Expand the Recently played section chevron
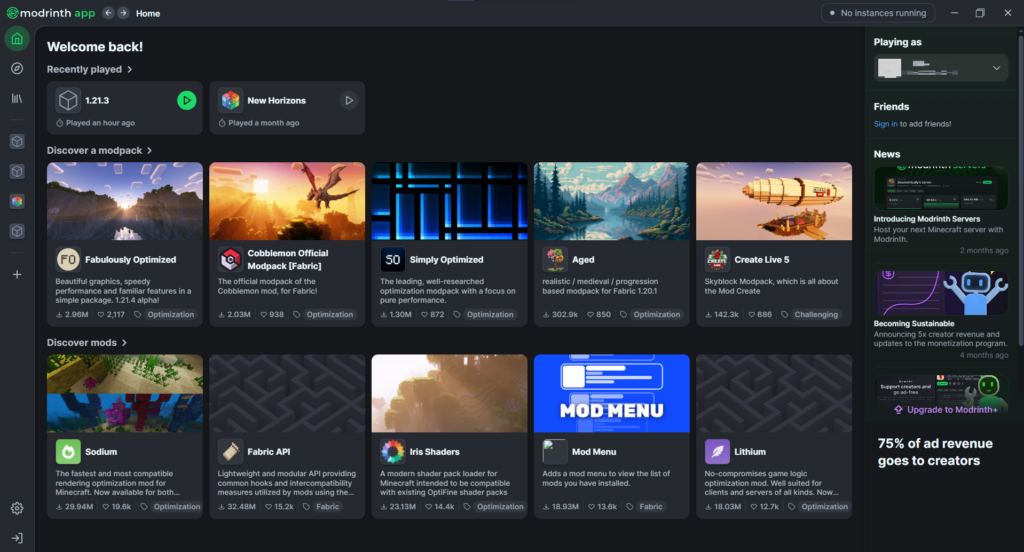The image size is (1024, 552). (129, 69)
